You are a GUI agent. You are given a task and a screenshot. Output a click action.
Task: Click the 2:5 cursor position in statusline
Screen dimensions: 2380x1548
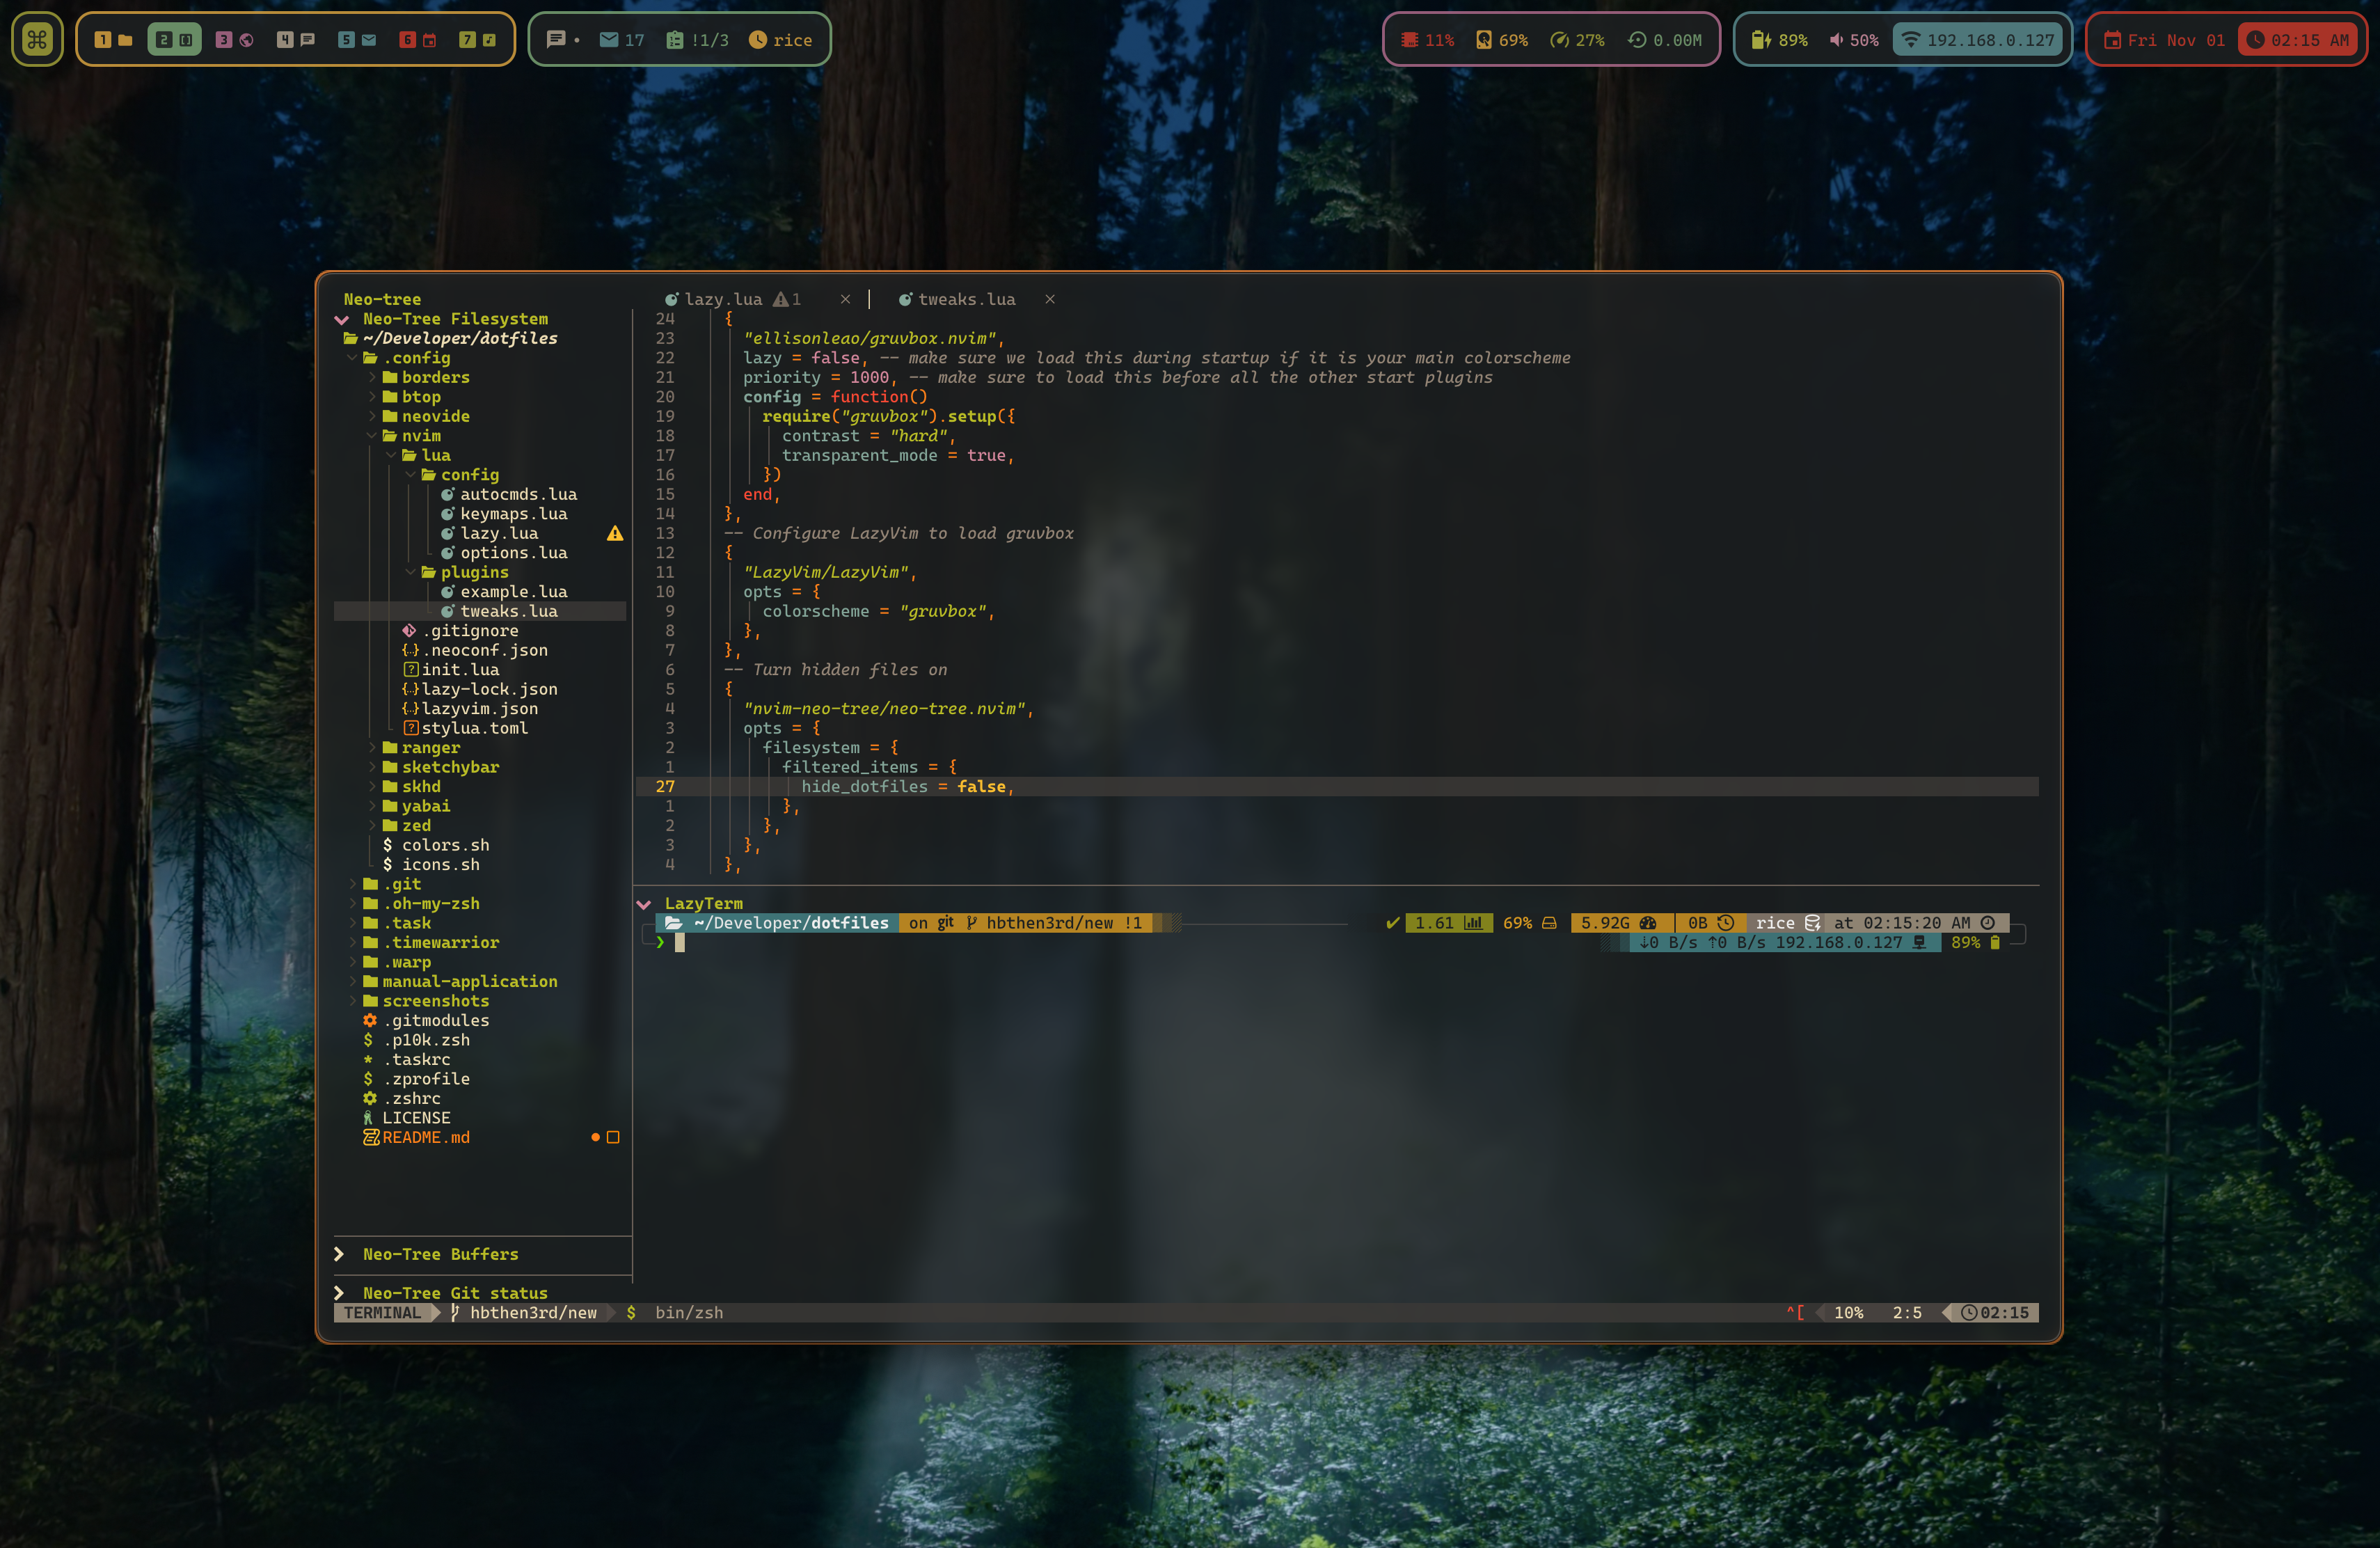[x=1907, y=1313]
